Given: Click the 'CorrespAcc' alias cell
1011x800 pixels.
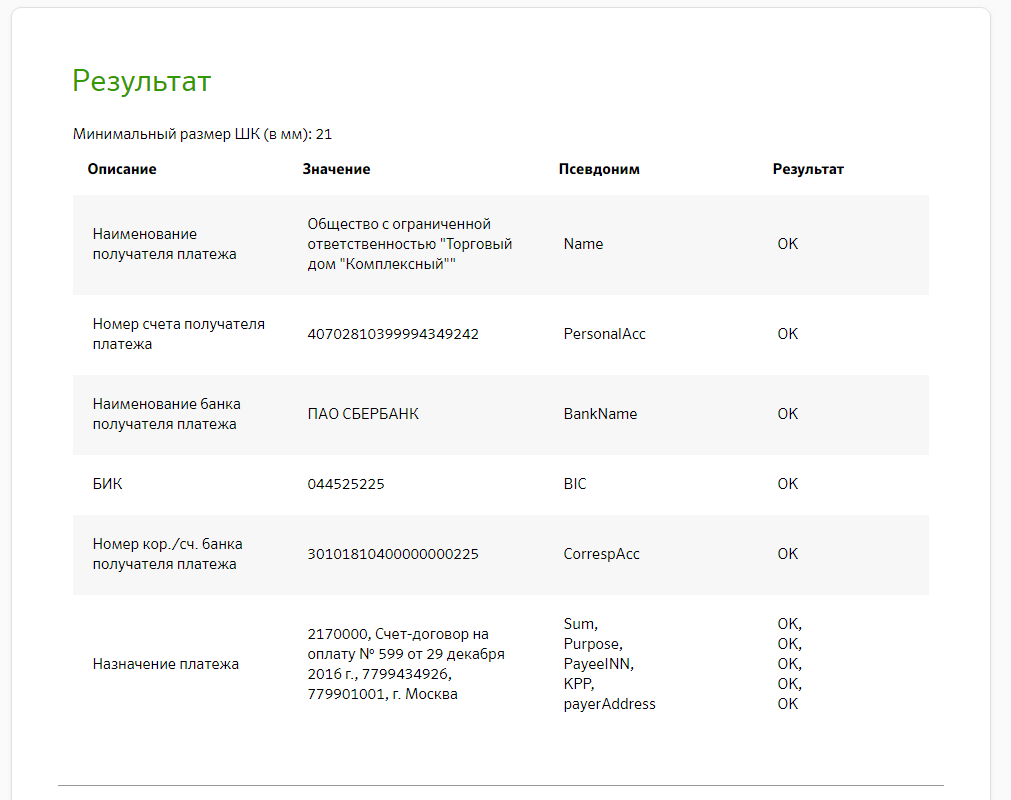Looking at the screenshot, I should (601, 554).
